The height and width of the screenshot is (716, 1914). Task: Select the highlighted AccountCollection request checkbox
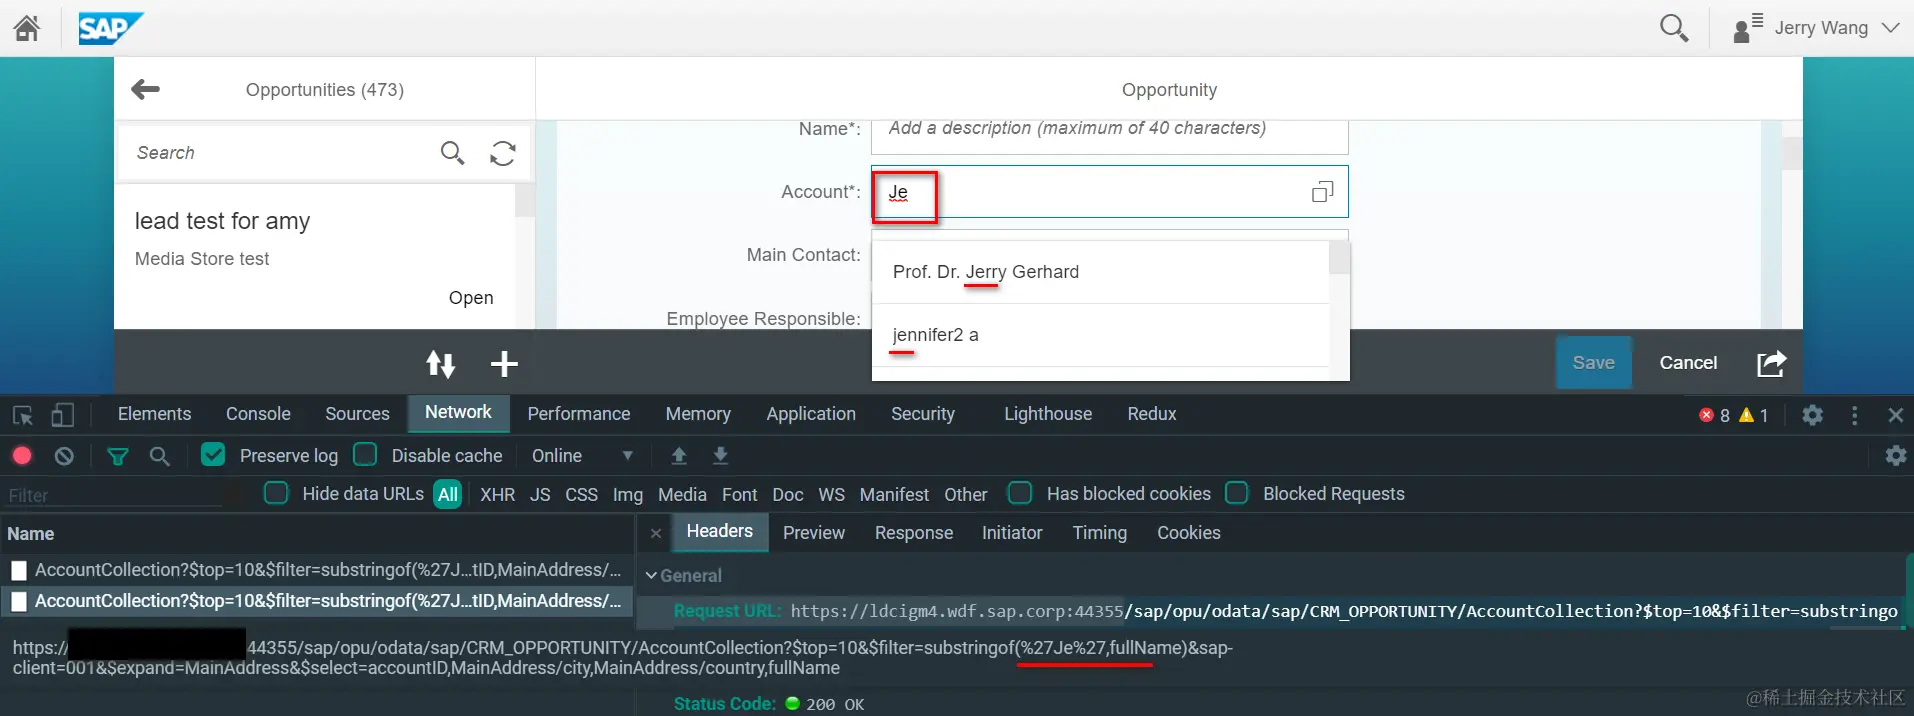tap(19, 602)
